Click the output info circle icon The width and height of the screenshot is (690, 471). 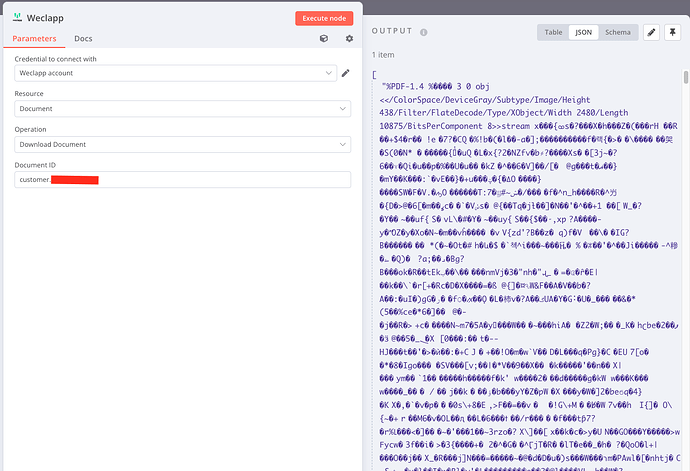point(423,32)
